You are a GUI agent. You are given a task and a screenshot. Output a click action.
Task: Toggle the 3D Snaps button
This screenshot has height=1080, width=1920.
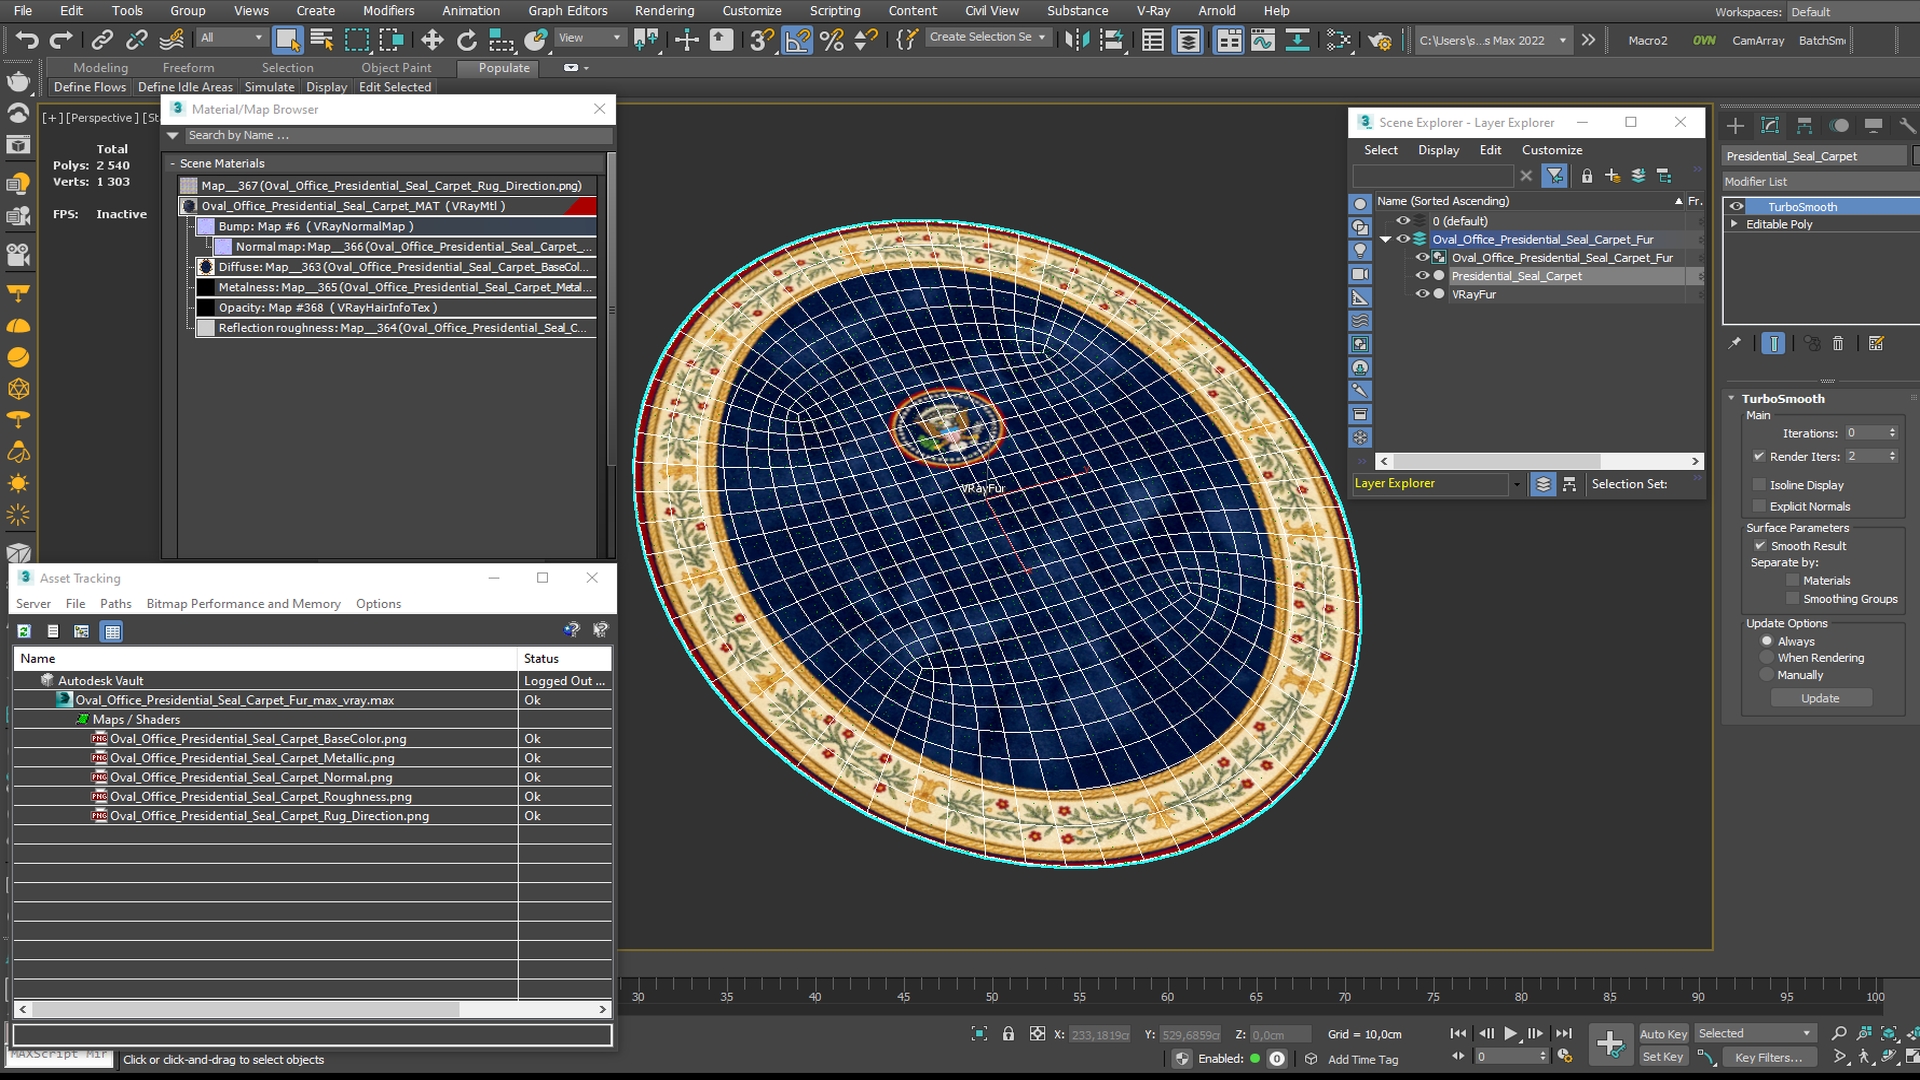point(762,40)
